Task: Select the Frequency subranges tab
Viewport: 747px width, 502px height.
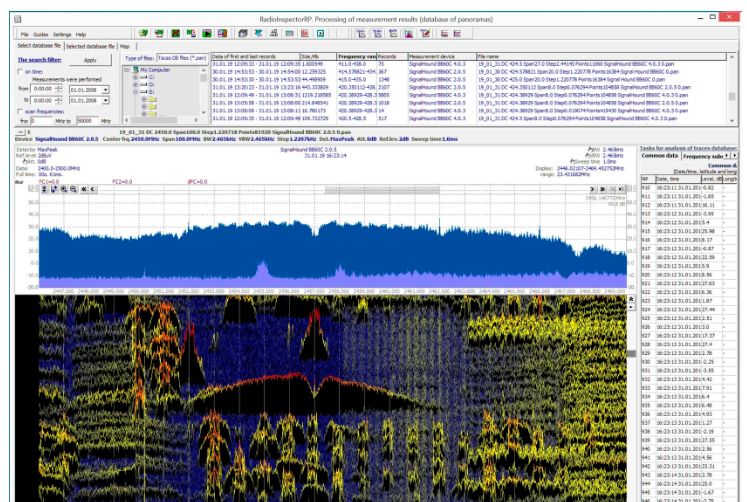Action: 703,156
